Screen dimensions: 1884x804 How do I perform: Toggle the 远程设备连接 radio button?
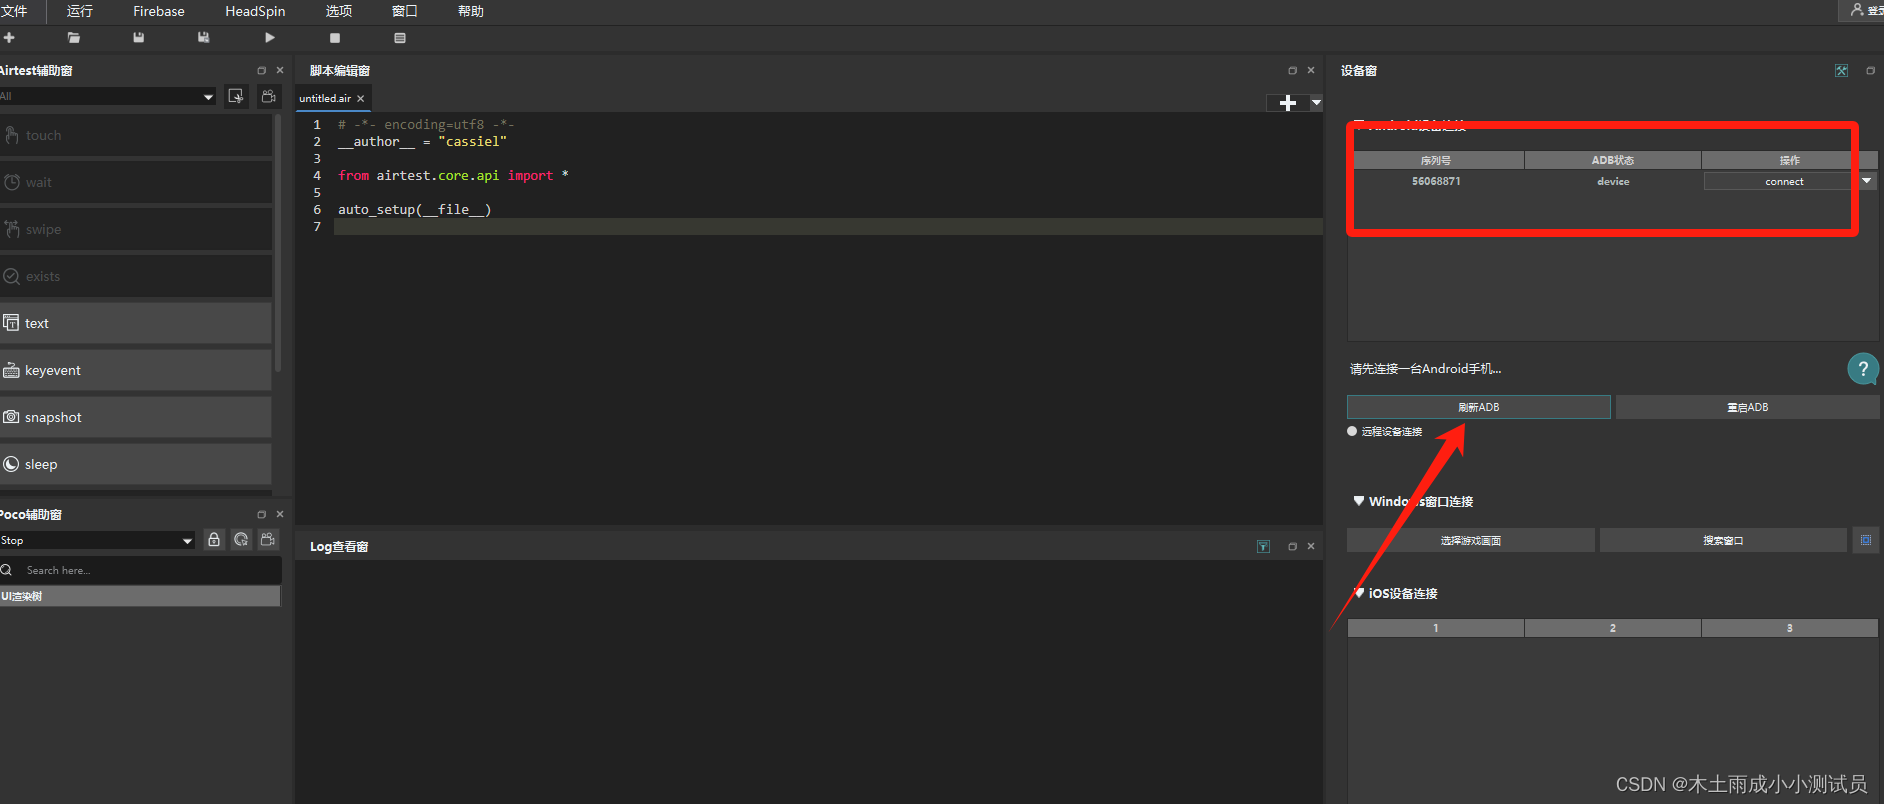click(1352, 431)
